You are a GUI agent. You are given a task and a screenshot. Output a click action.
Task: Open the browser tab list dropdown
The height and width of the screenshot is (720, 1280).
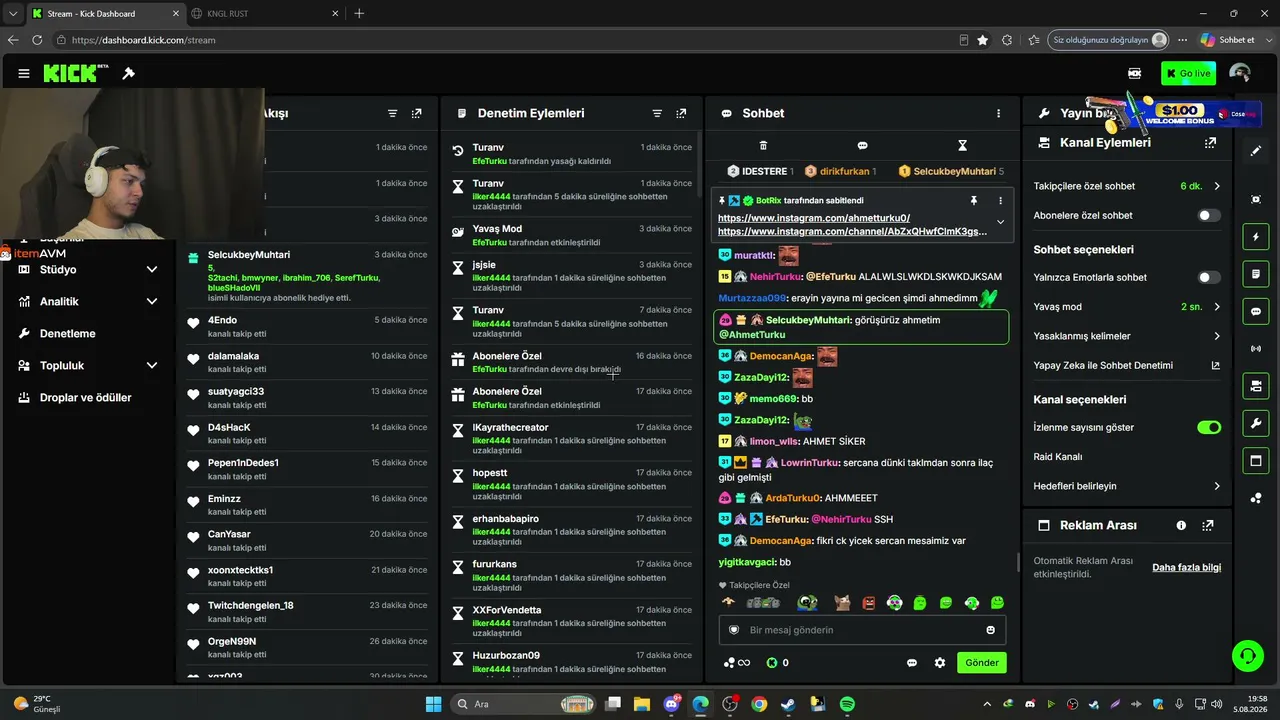tap(13, 13)
